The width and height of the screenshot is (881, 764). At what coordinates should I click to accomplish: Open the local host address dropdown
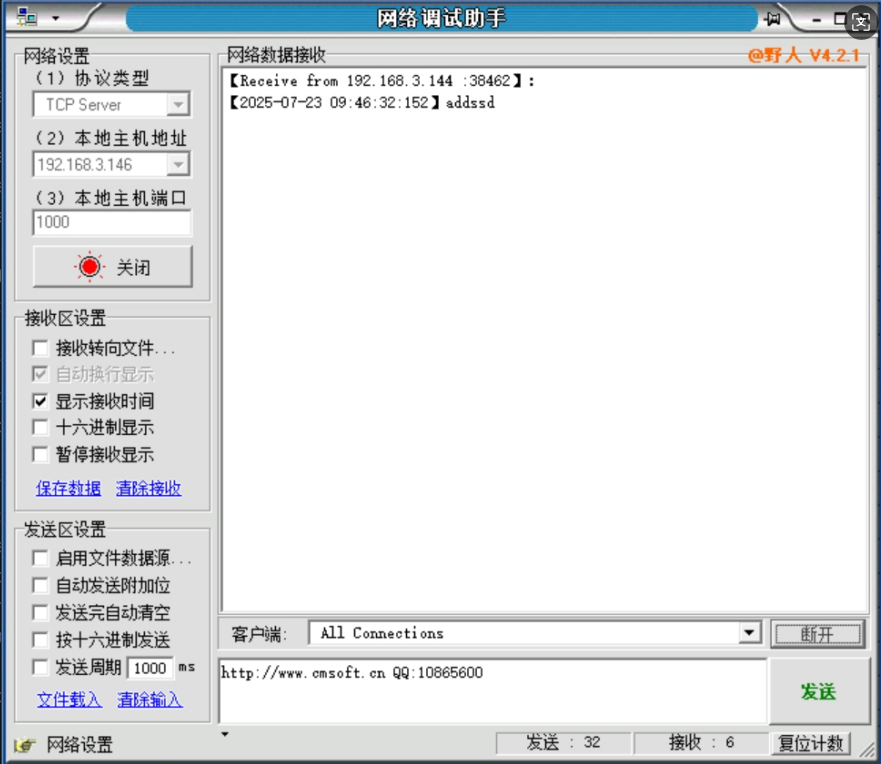[x=178, y=165]
